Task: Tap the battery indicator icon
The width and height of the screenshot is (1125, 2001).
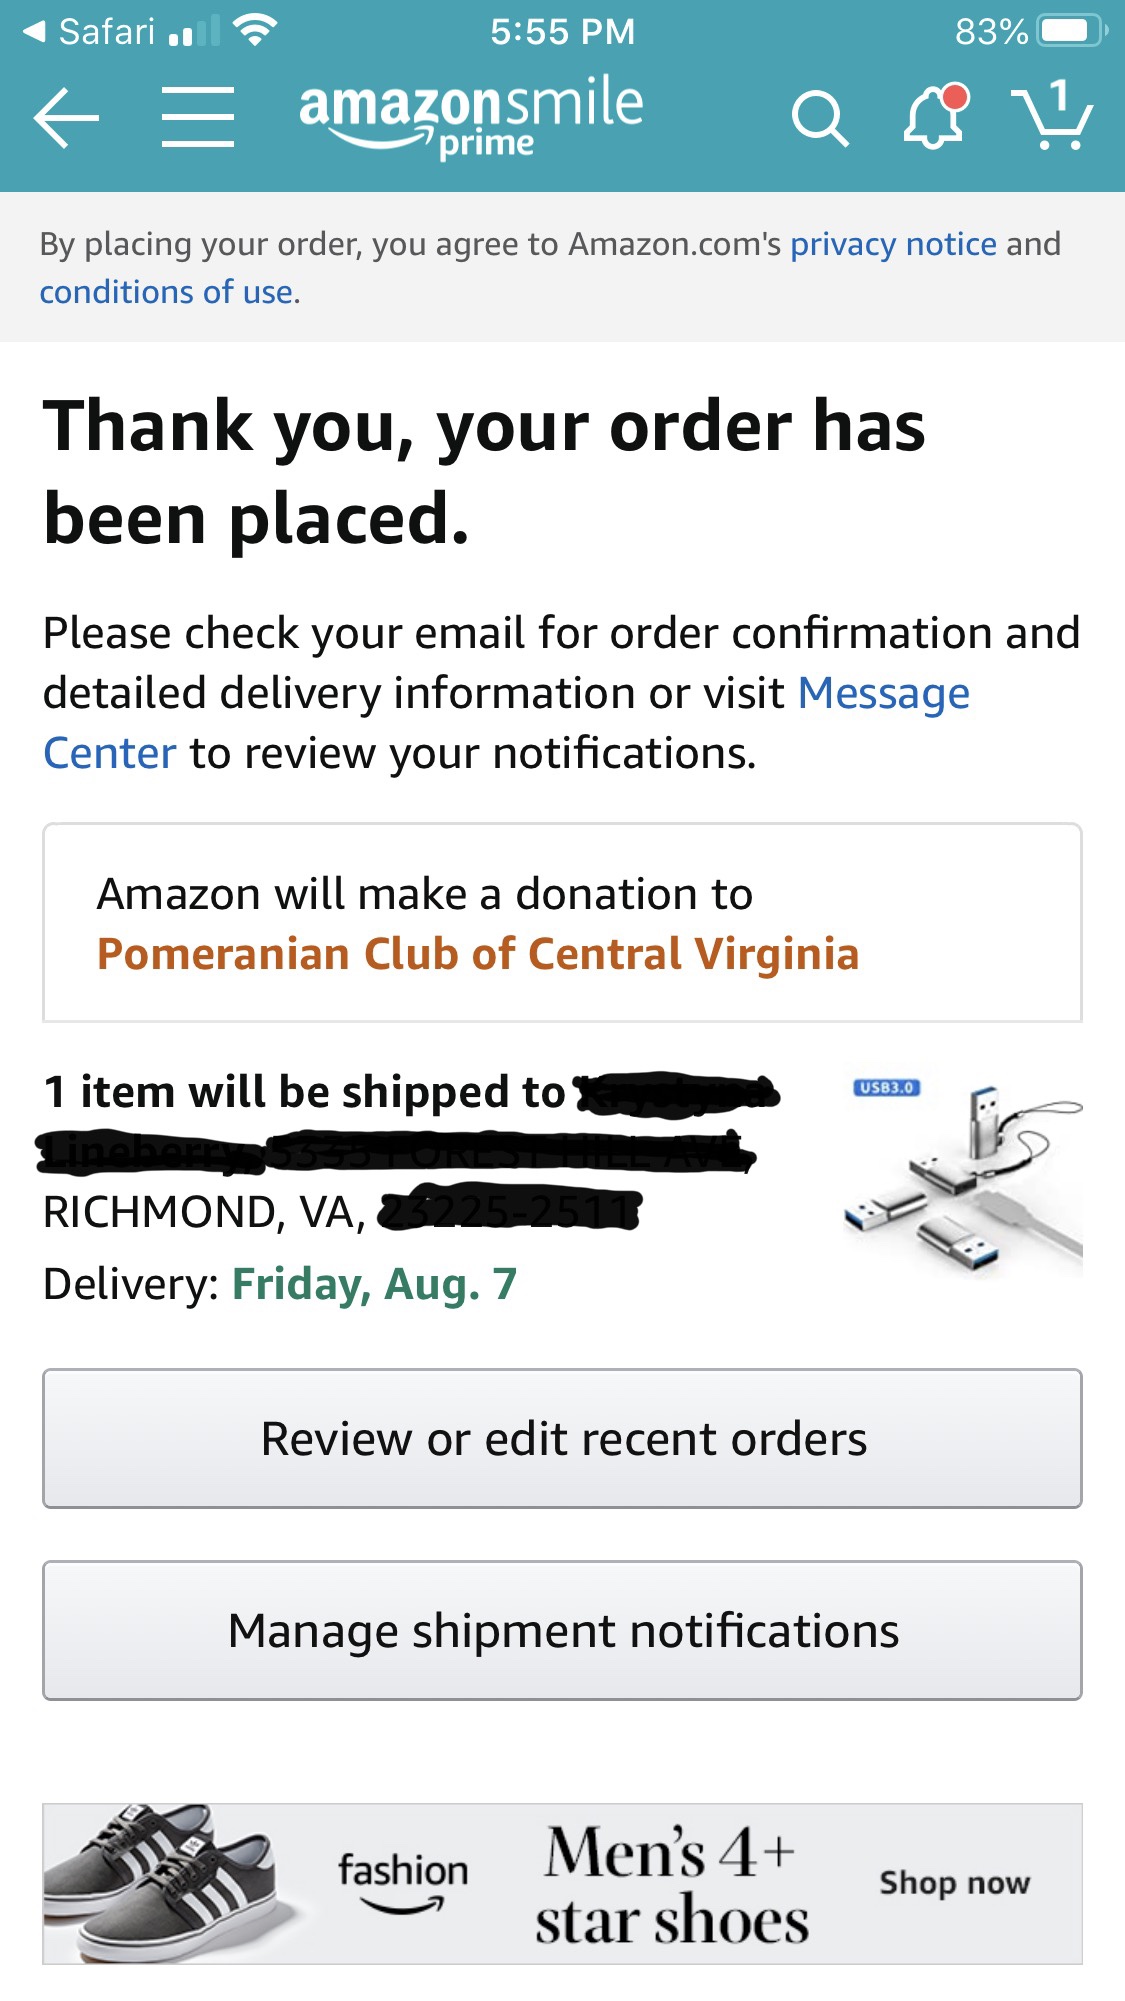Action: 1071,32
